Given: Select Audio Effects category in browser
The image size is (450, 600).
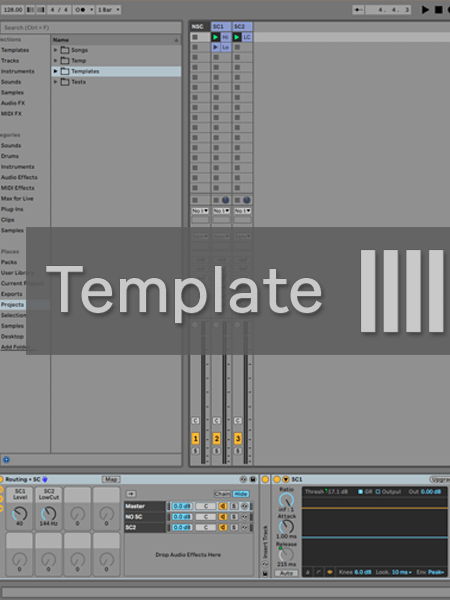Looking at the screenshot, I should pyautogui.click(x=19, y=177).
